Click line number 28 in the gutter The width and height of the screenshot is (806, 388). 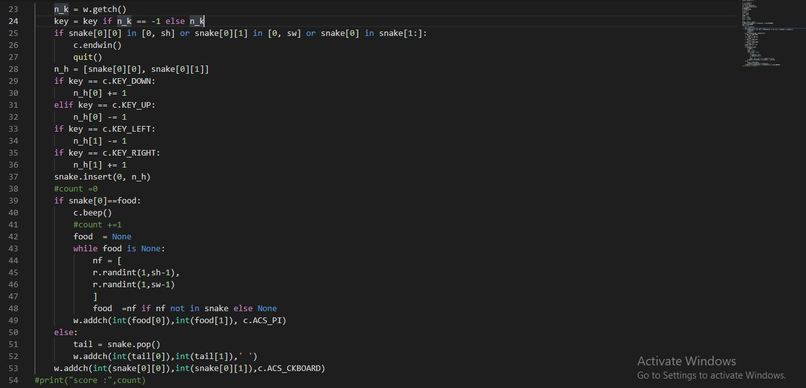(x=13, y=69)
